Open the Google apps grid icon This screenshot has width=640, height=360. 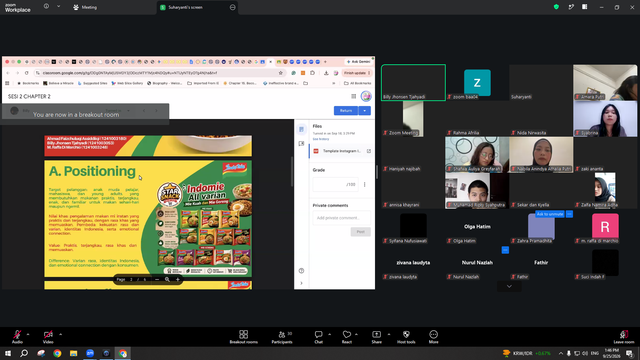point(353,96)
